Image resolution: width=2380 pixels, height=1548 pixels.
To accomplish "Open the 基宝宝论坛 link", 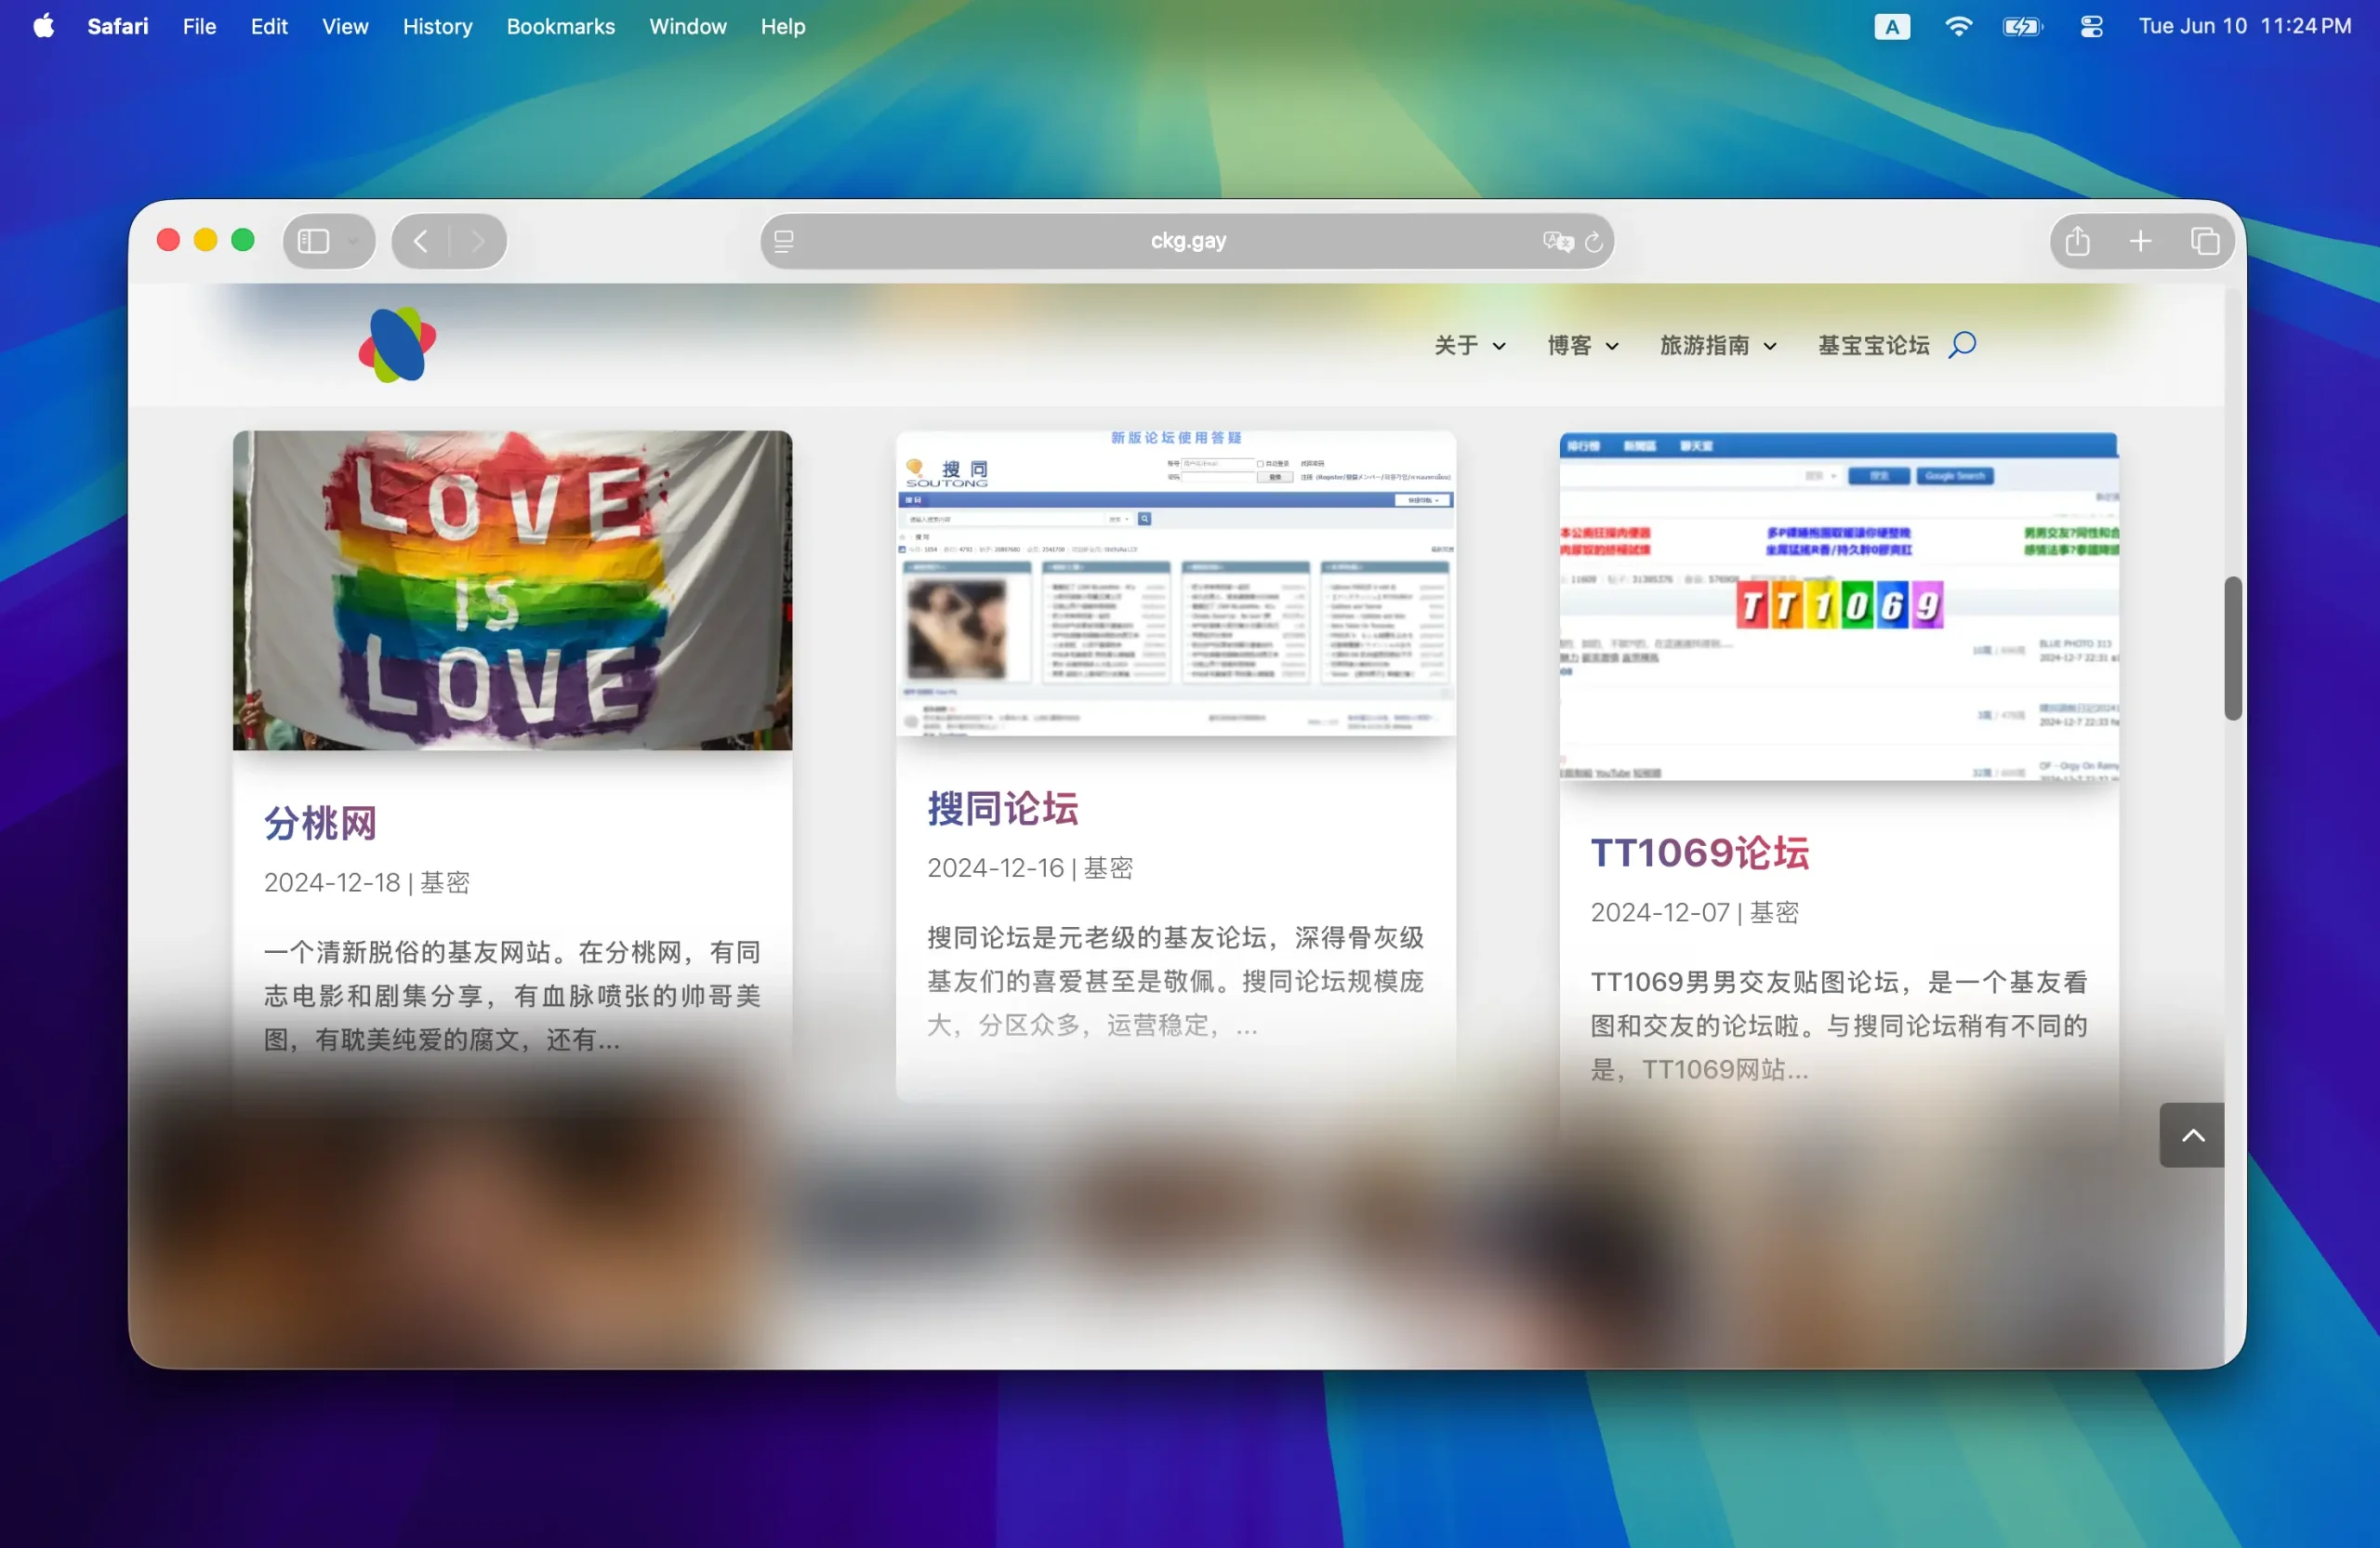I will pyautogui.click(x=1873, y=345).
